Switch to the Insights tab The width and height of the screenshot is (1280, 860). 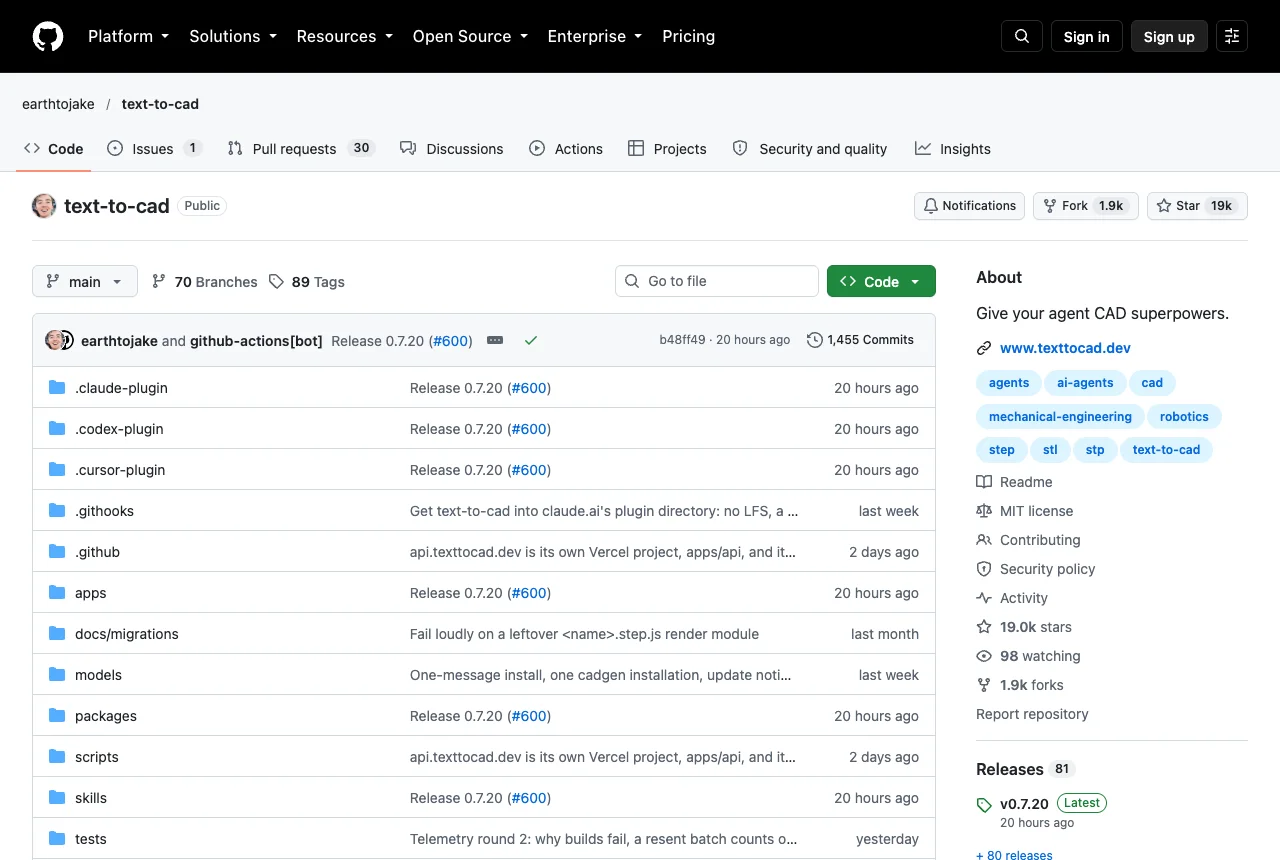953,149
